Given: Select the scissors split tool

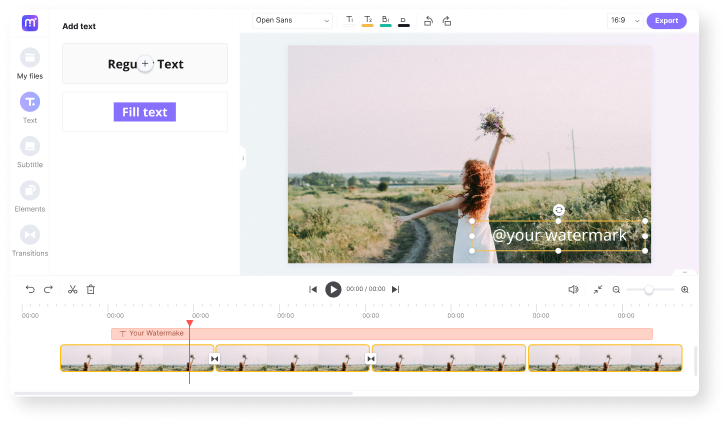Looking at the screenshot, I should [x=73, y=289].
